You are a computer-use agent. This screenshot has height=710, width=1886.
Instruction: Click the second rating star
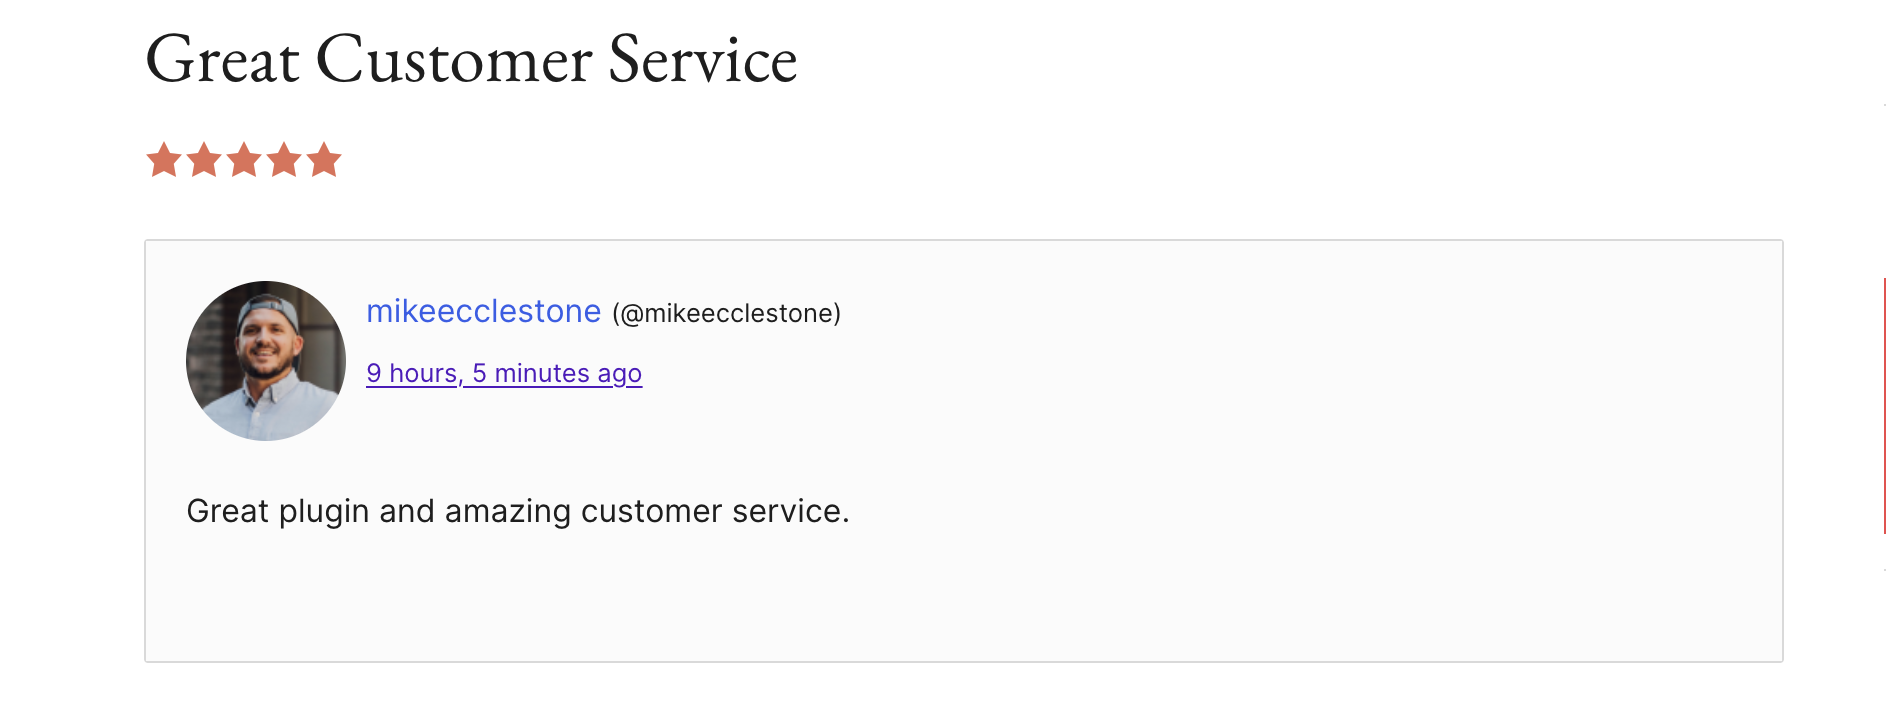pyautogui.click(x=204, y=160)
